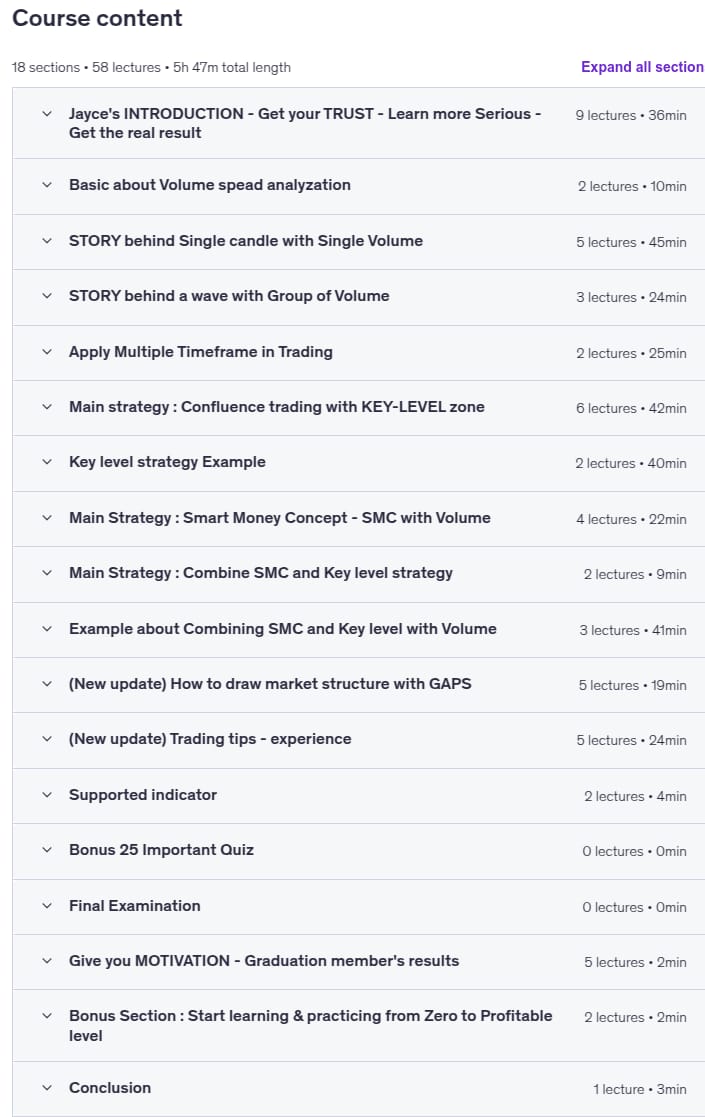Viewport: 705px width, 1117px height.
Task: Open How to draw market structure with GAPS
Action: click(x=270, y=684)
